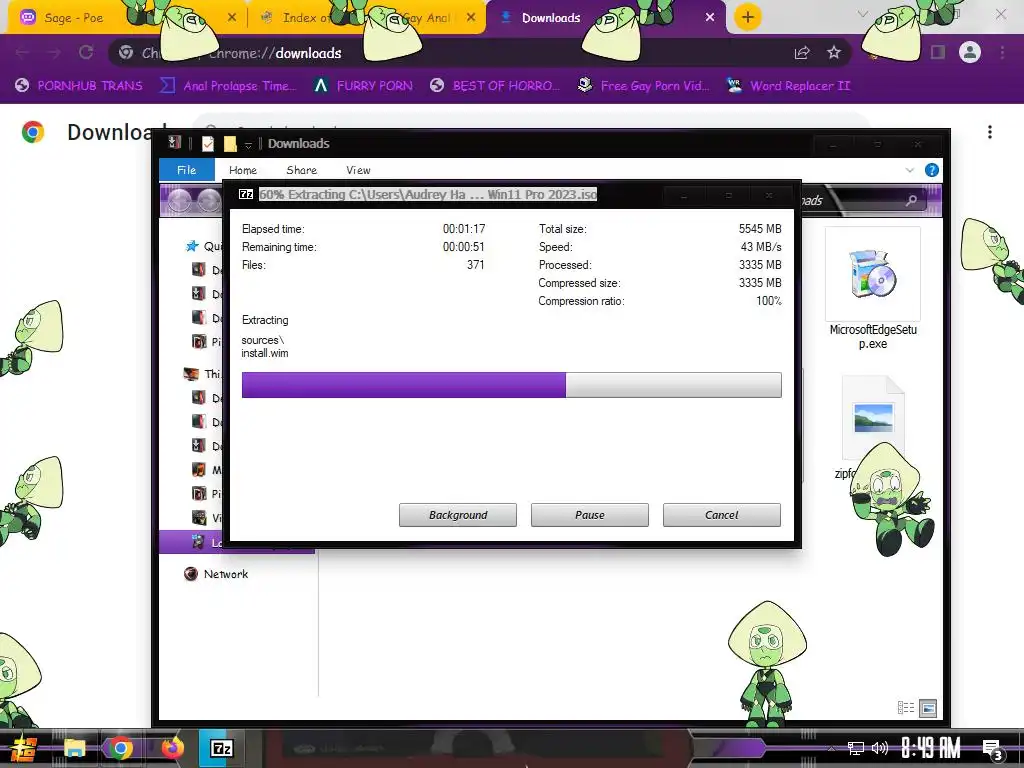Open Chrome tab search chevron
Viewport: 1024px width, 768px height.
point(863,14)
